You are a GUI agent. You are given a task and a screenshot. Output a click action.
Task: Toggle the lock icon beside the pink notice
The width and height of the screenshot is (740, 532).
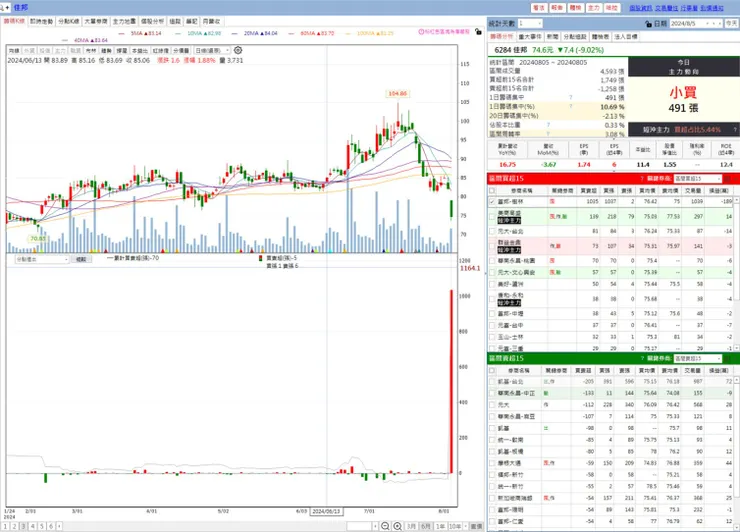(478, 32)
